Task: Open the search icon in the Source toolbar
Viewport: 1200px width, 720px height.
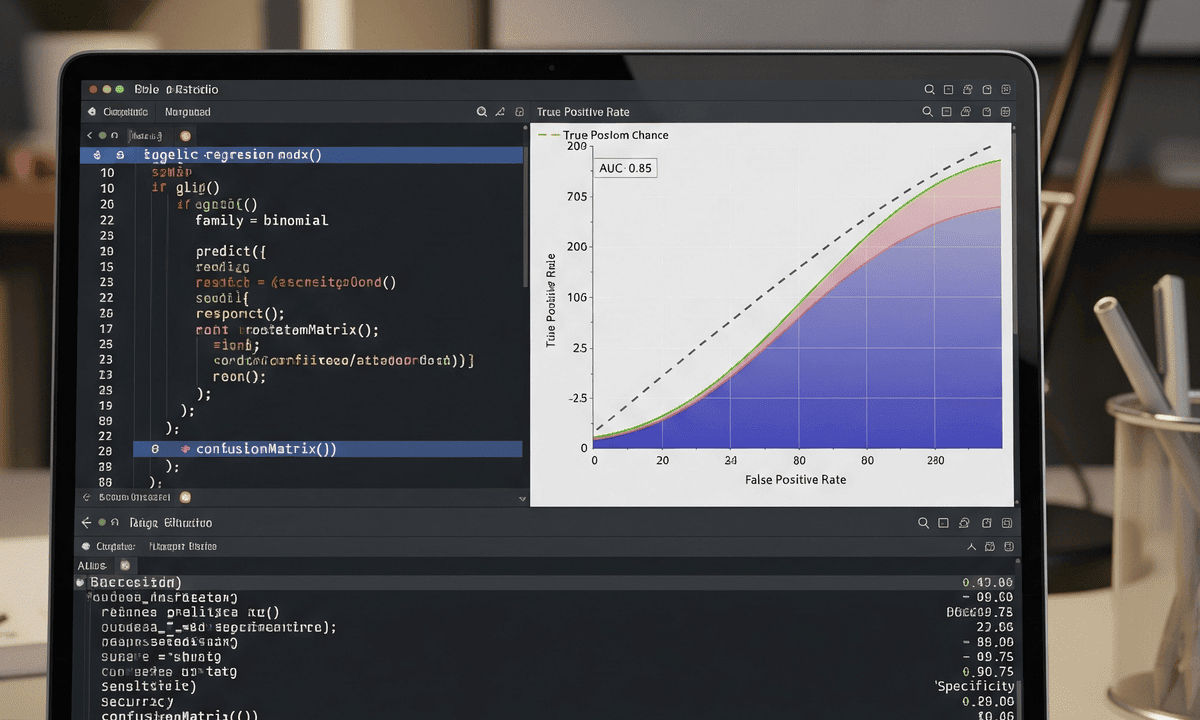Action: (x=481, y=112)
